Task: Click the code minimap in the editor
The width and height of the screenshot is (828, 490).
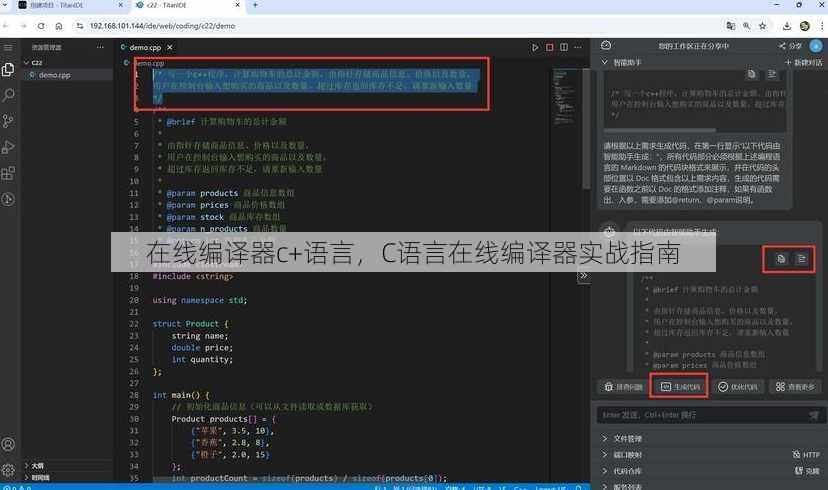Action: click(565, 96)
